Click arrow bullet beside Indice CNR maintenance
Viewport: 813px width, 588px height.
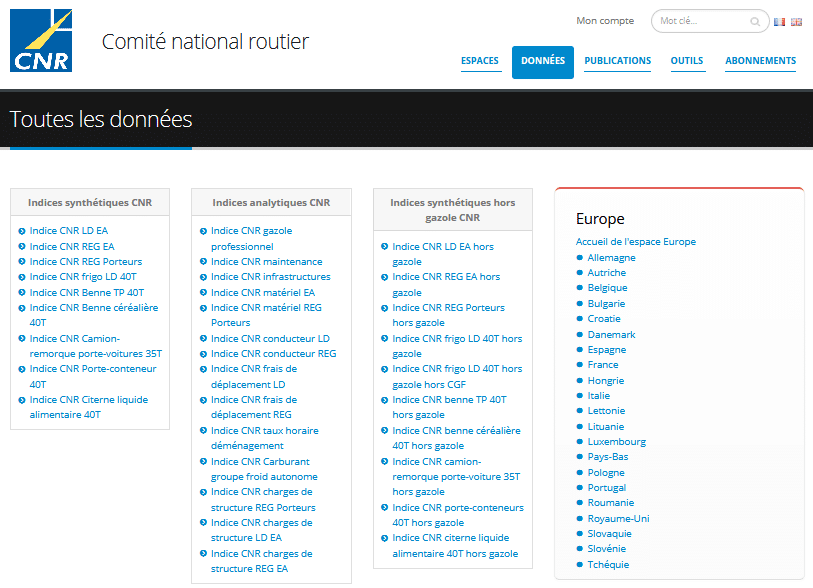[203, 262]
